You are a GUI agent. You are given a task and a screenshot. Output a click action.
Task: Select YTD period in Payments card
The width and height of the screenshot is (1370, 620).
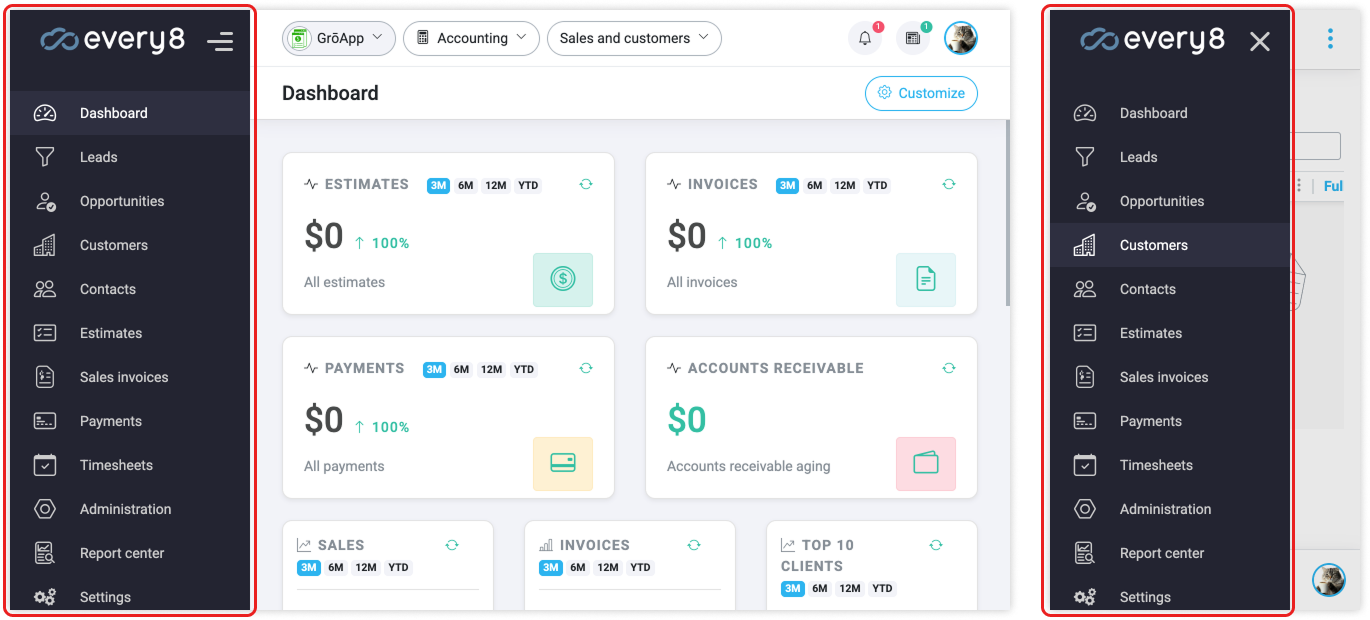[524, 370]
